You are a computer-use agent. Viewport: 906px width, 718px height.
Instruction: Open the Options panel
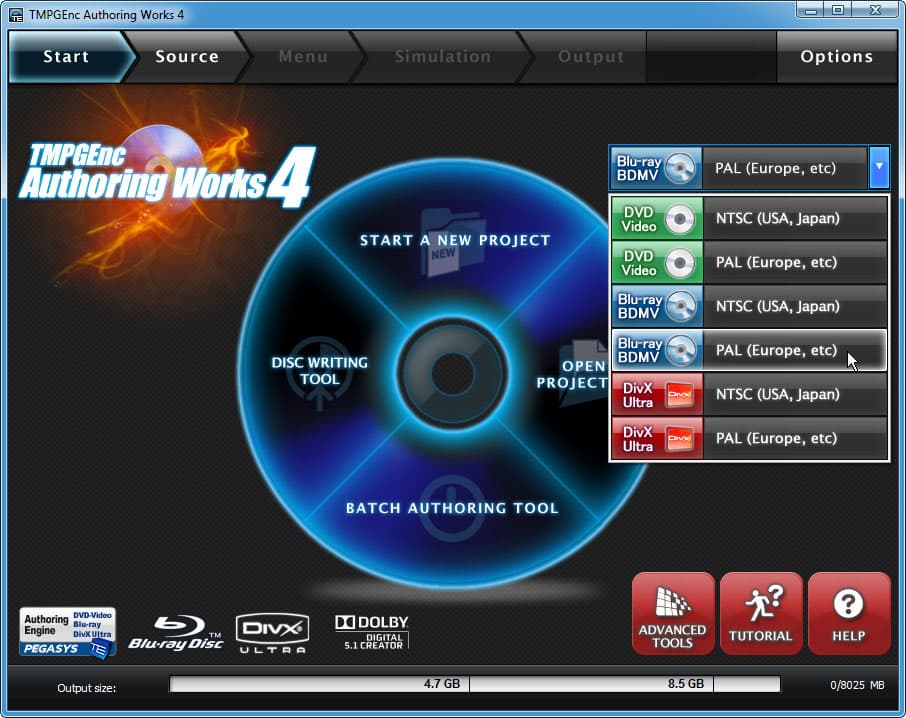[x=836, y=57]
